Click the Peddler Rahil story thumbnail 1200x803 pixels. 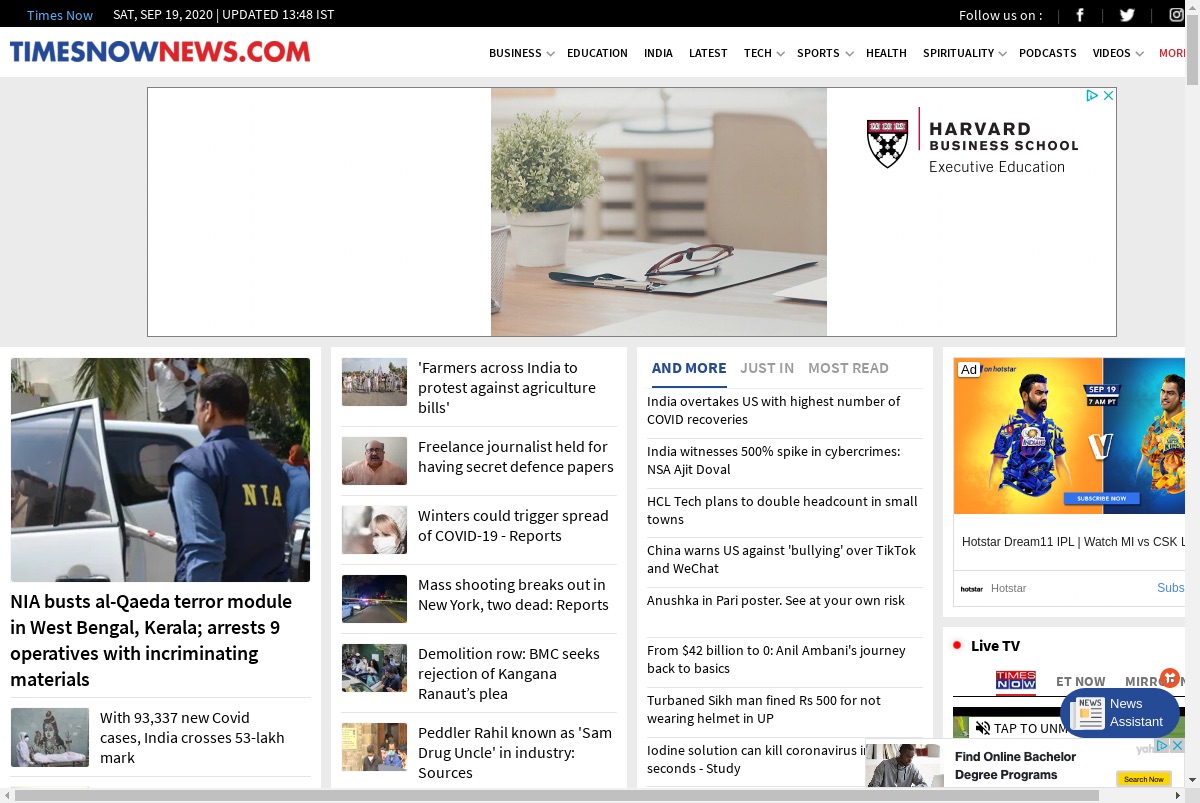374,747
